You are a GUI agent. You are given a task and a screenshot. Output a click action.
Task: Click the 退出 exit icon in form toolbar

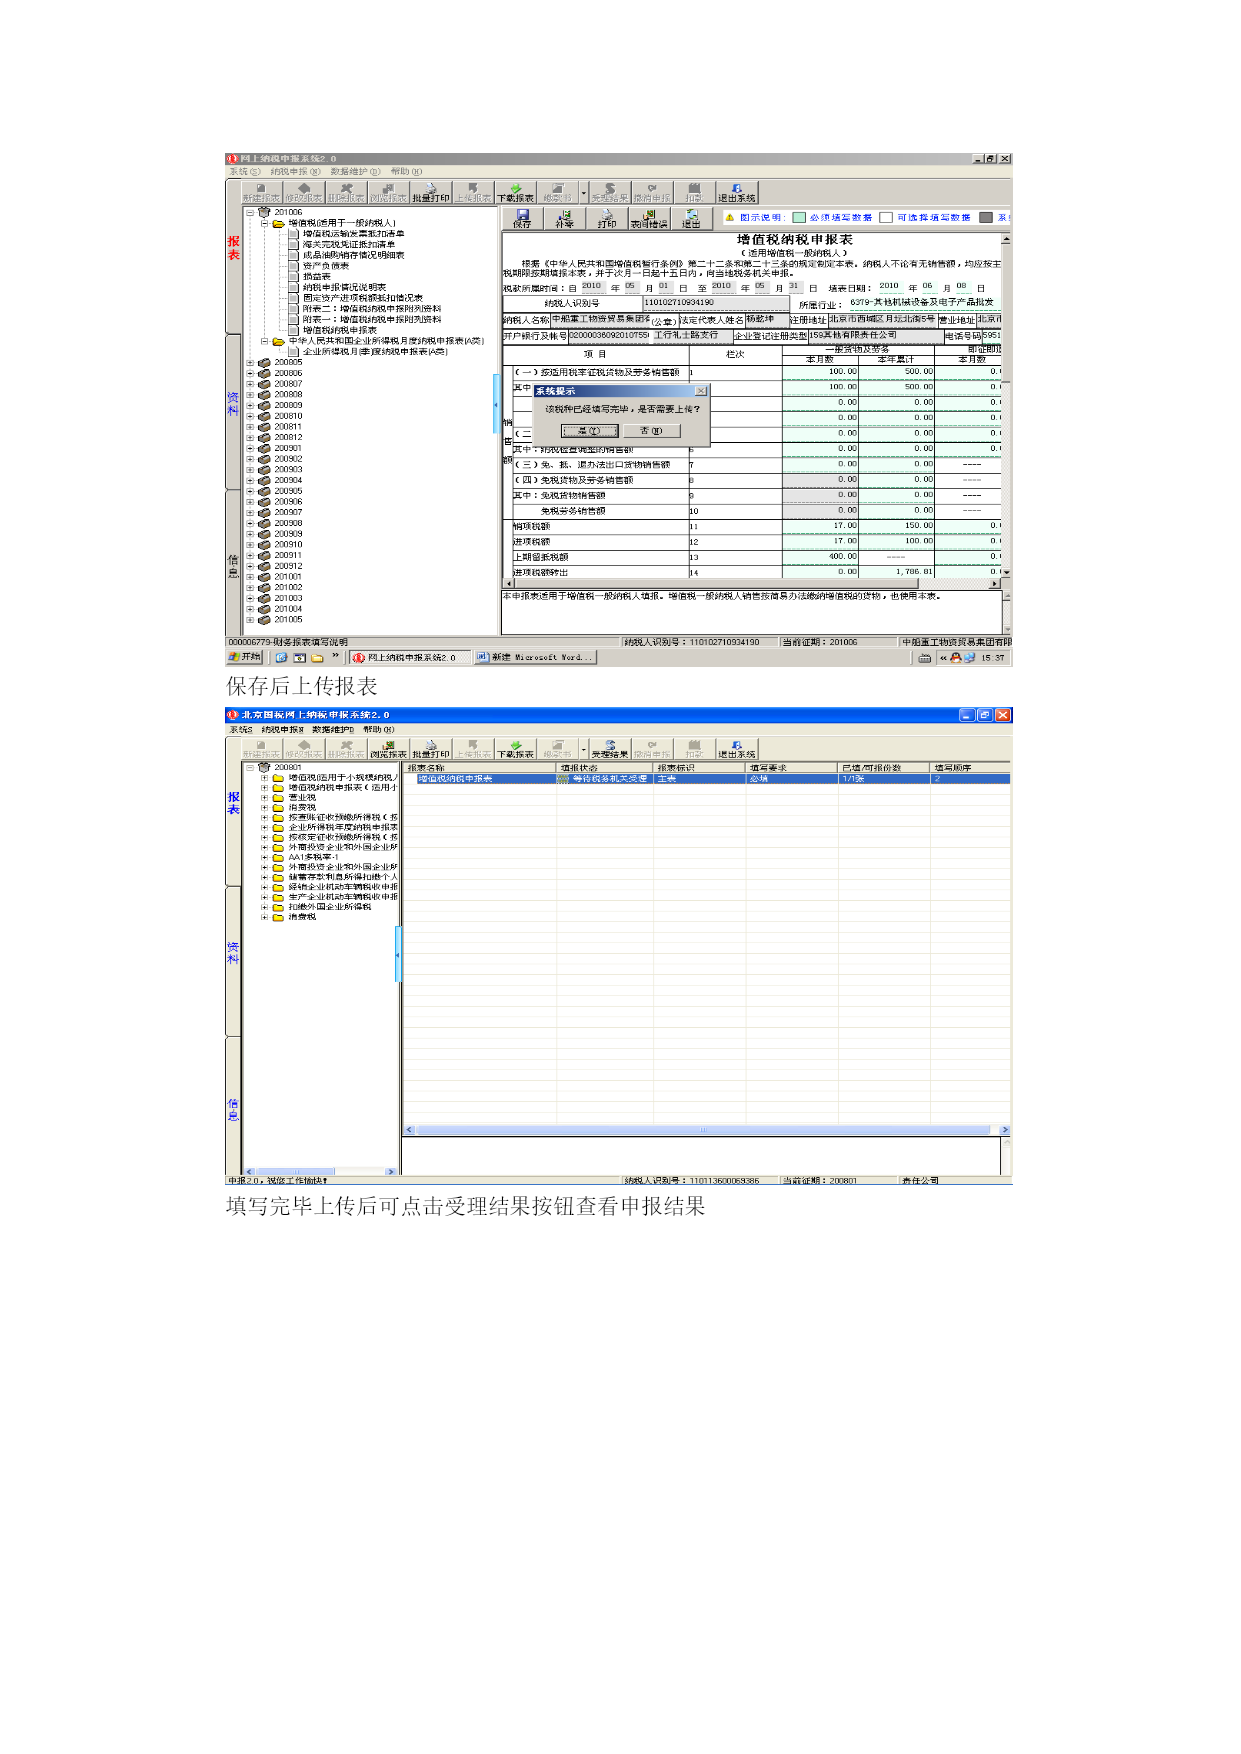pyautogui.click(x=691, y=219)
